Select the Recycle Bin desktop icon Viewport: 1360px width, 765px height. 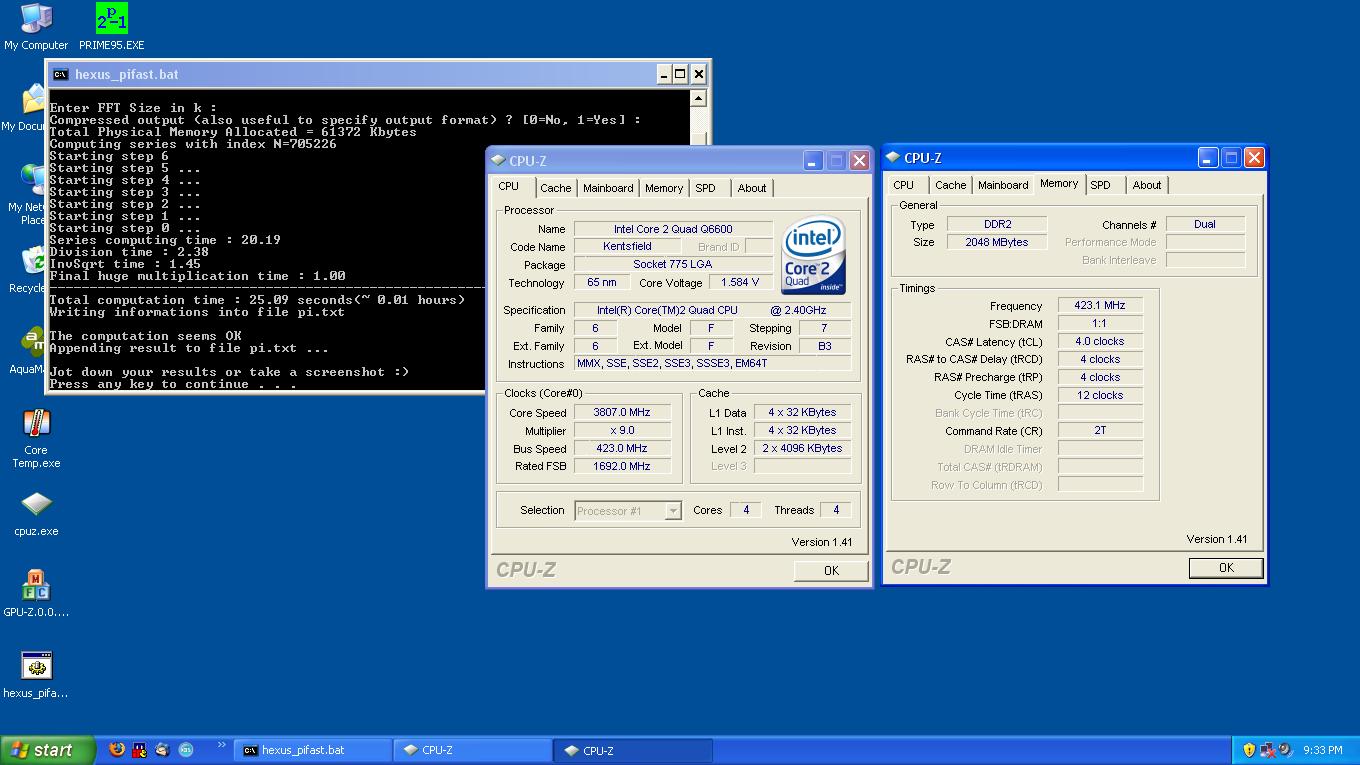(32, 261)
